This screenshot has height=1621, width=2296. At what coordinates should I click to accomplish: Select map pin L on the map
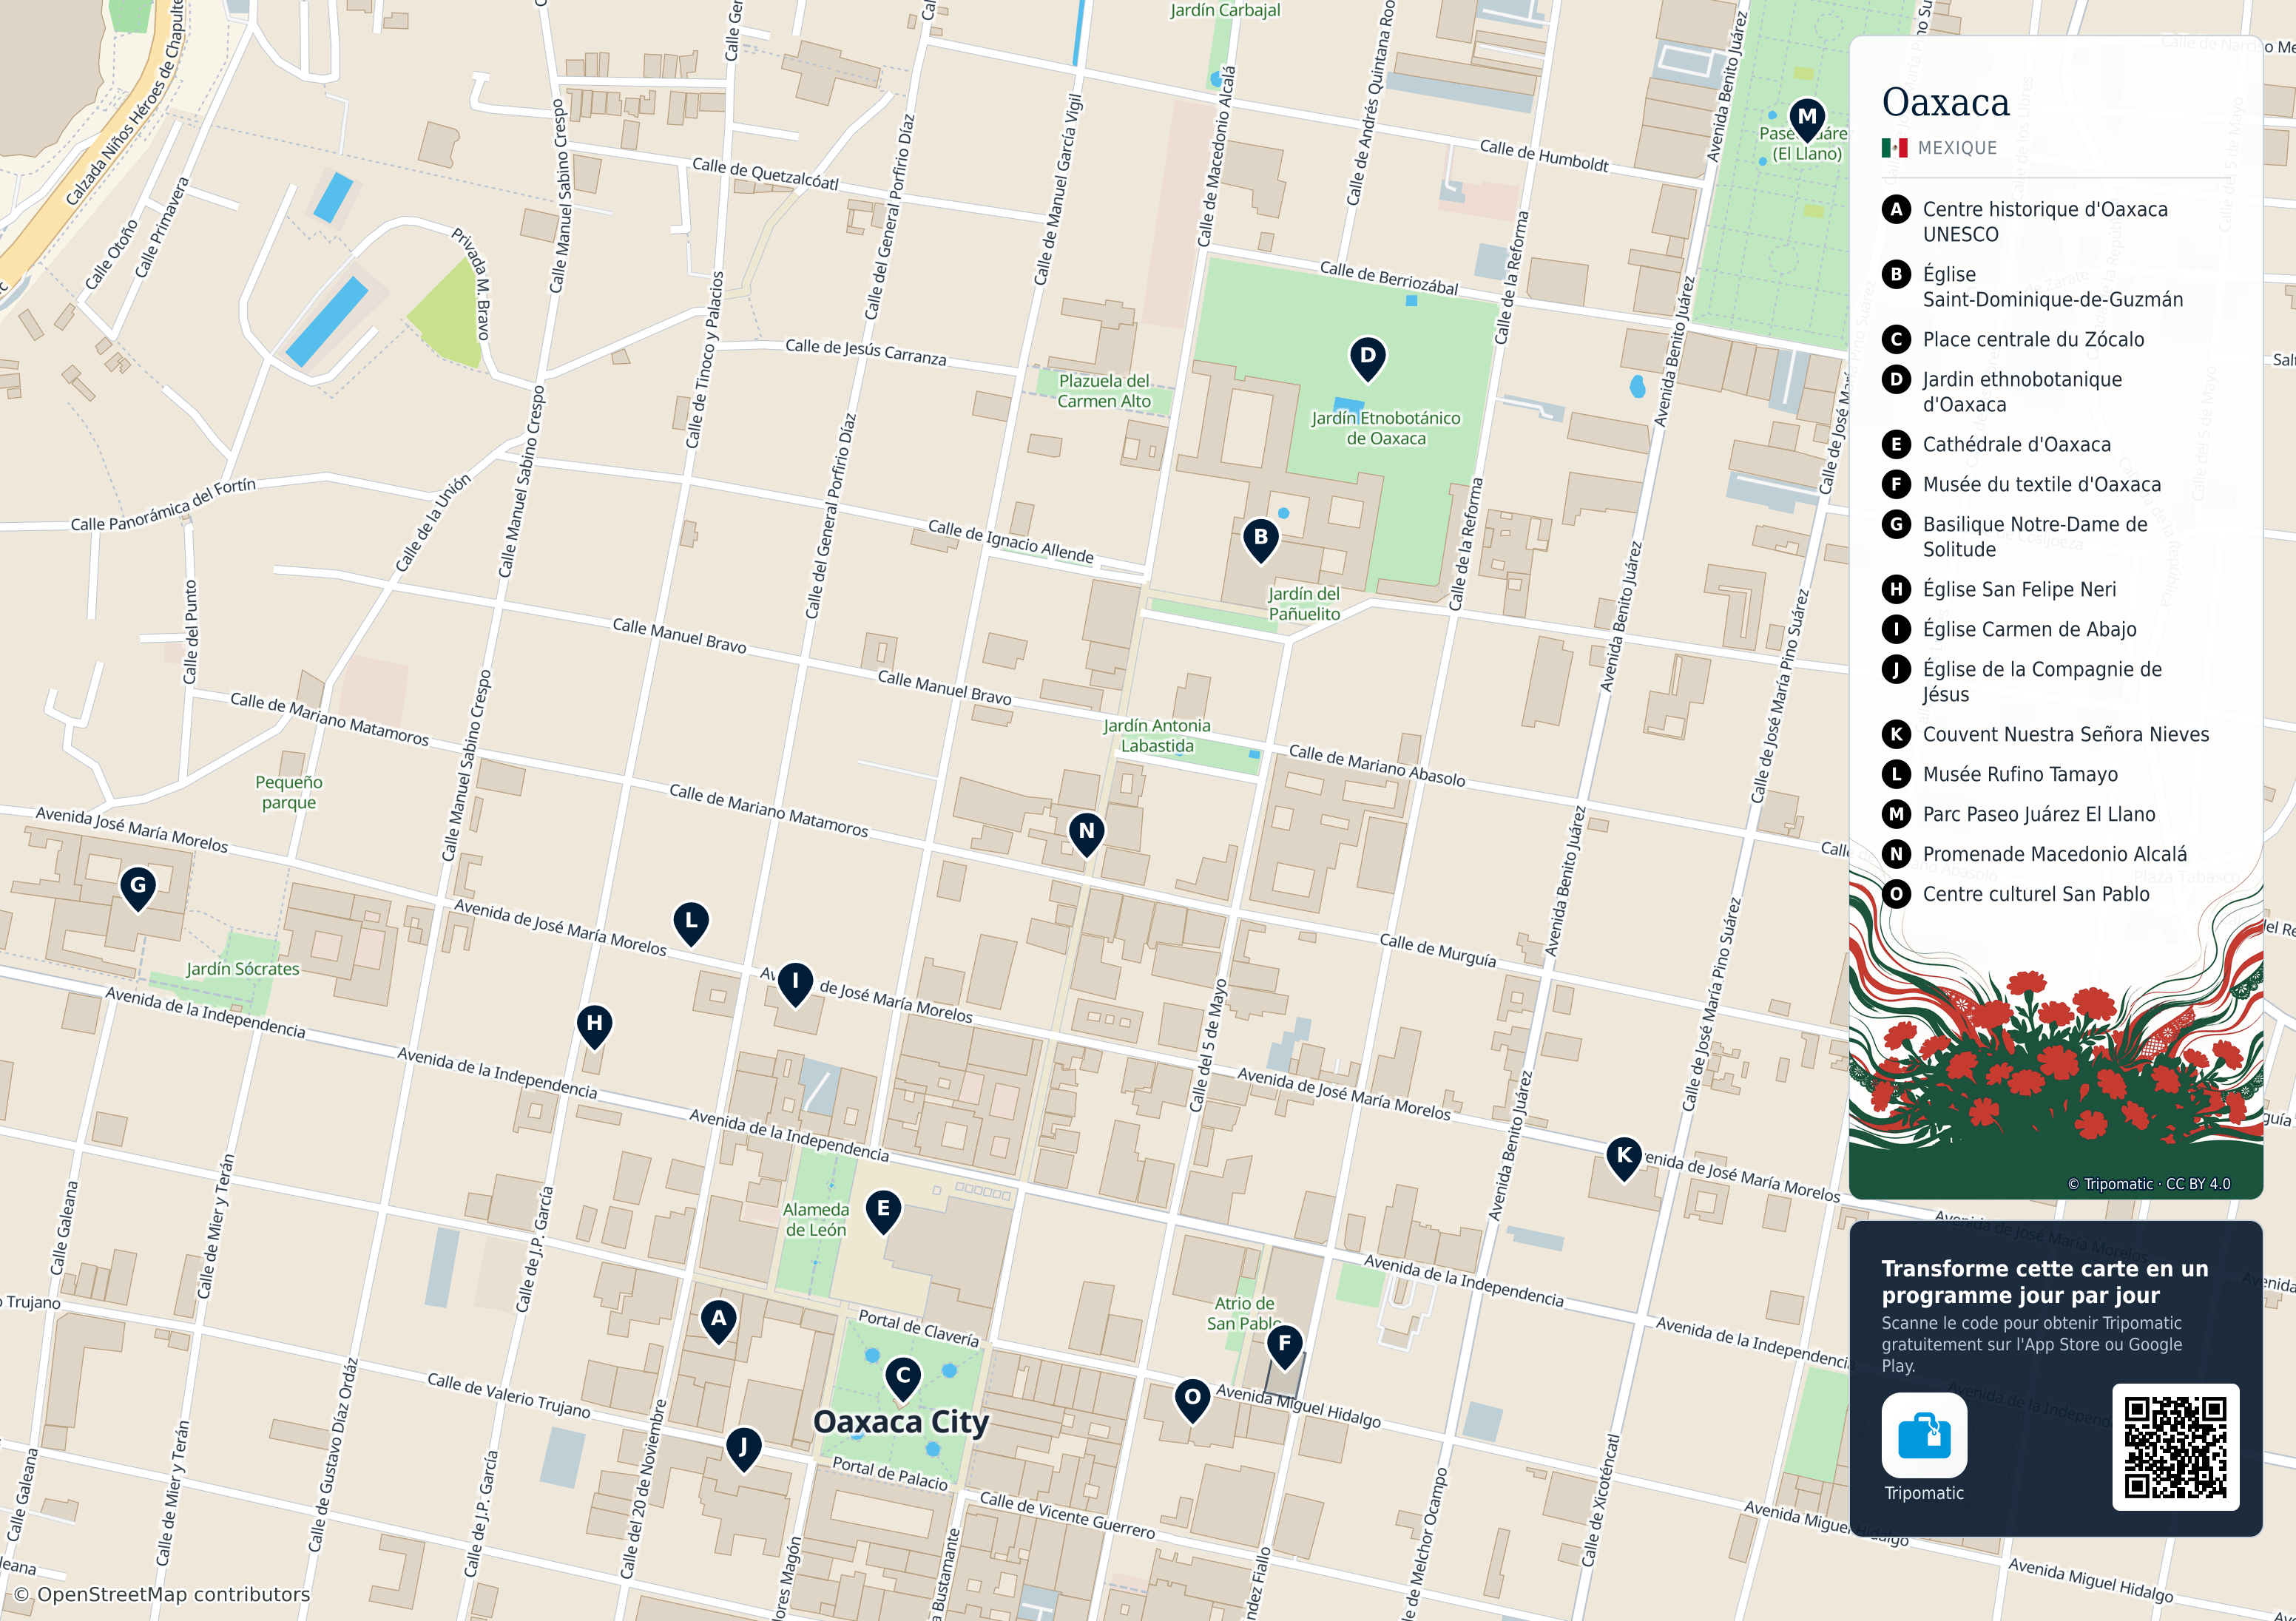pos(691,923)
